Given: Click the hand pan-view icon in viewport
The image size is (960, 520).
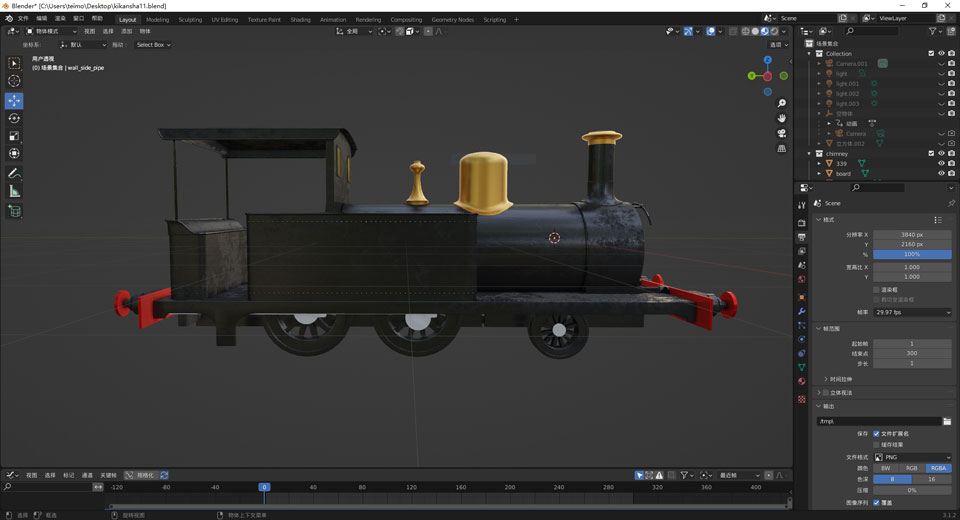Looking at the screenshot, I should point(782,118).
